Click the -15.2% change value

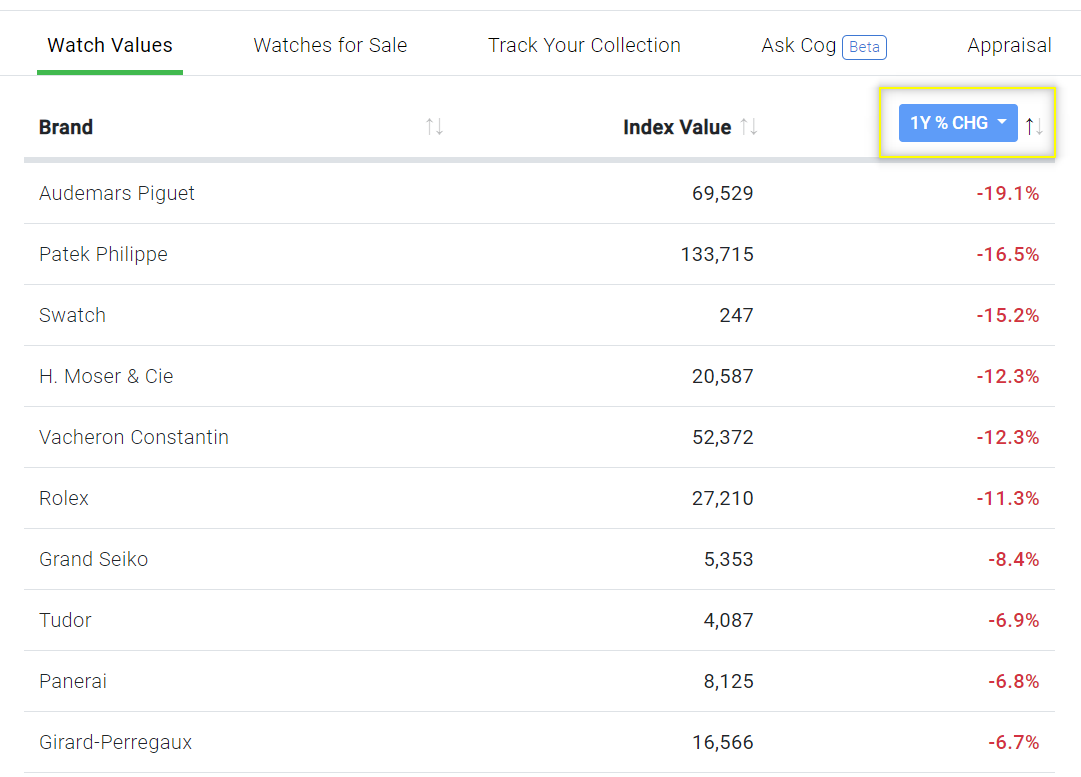coord(1008,315)
